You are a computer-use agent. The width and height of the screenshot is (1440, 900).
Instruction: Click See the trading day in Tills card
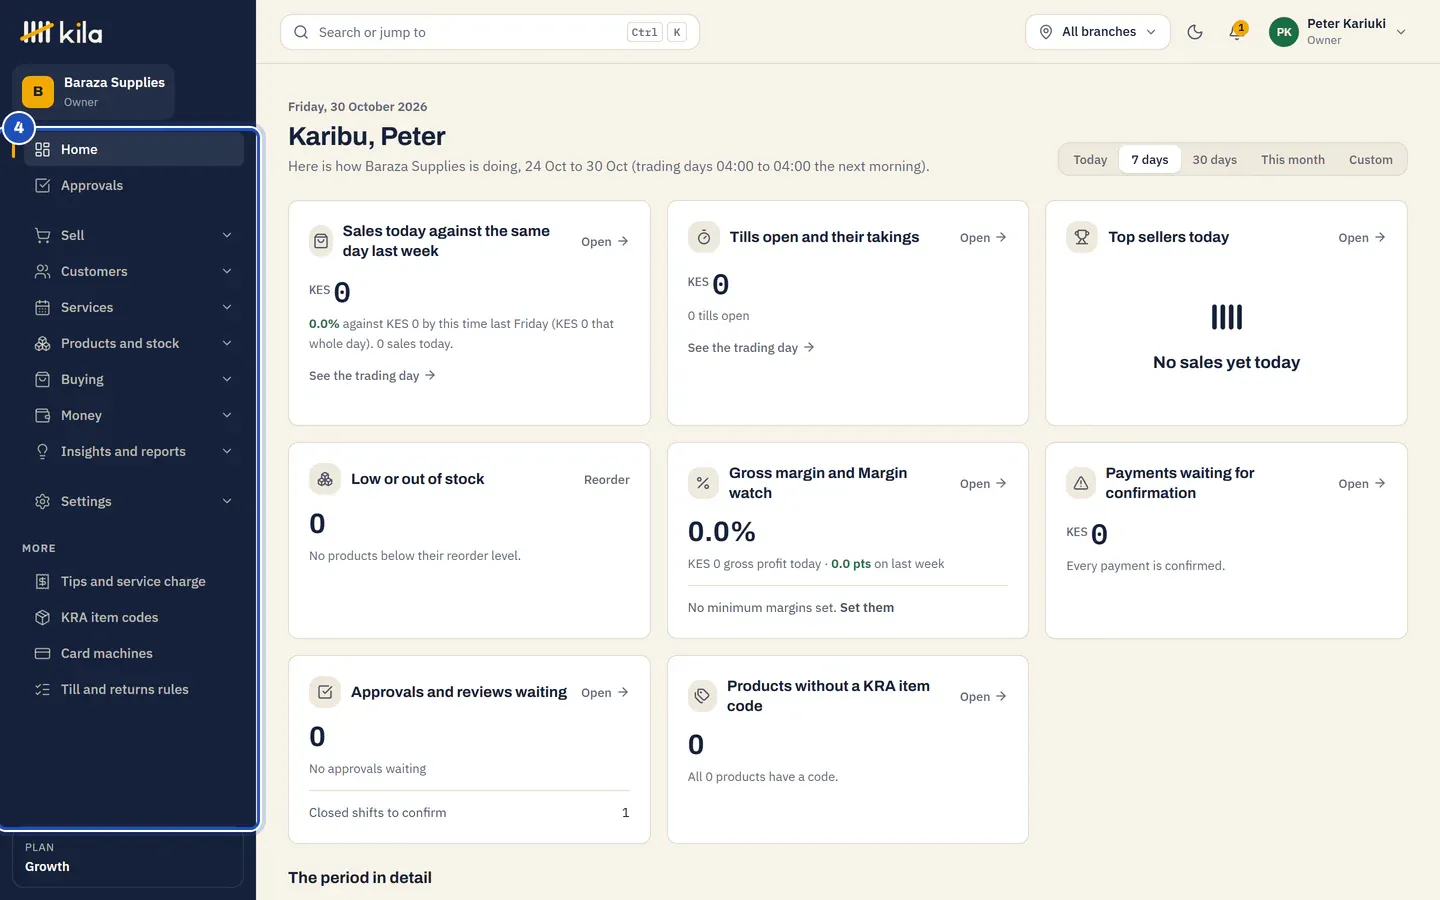click(751, 348)
